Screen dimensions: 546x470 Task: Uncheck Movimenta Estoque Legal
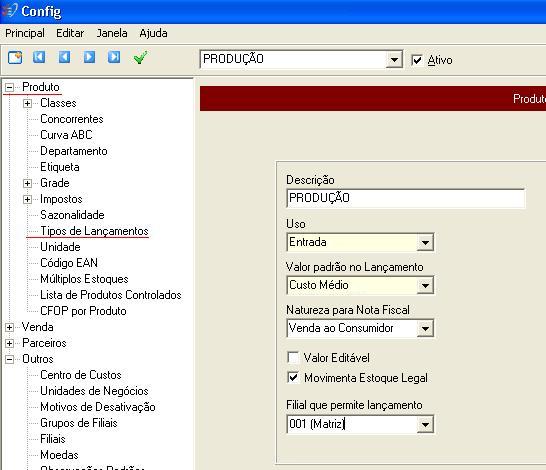point(293,377)
